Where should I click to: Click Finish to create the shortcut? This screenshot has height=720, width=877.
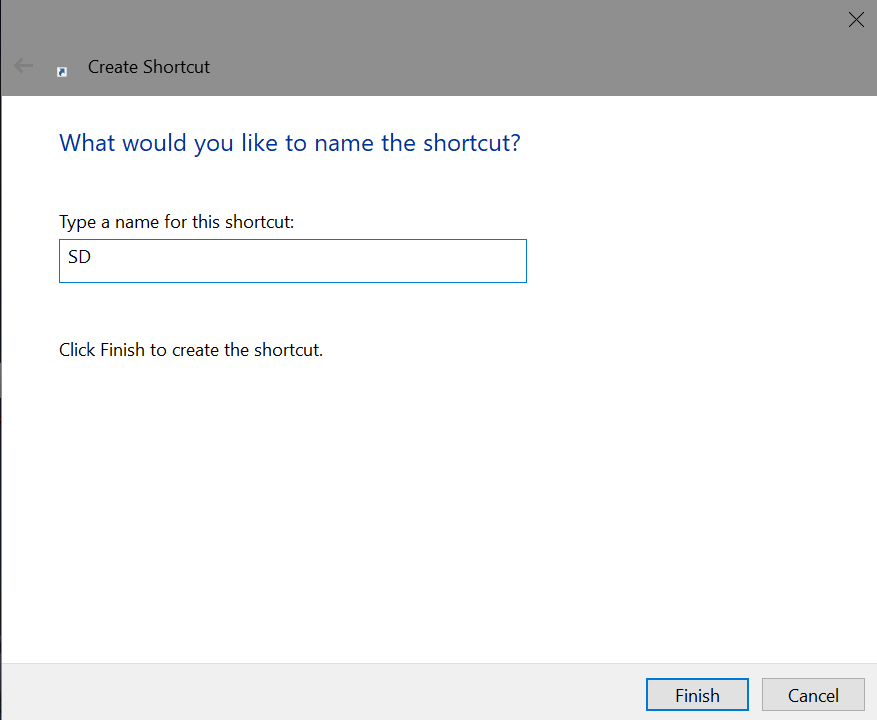point(697,695)
